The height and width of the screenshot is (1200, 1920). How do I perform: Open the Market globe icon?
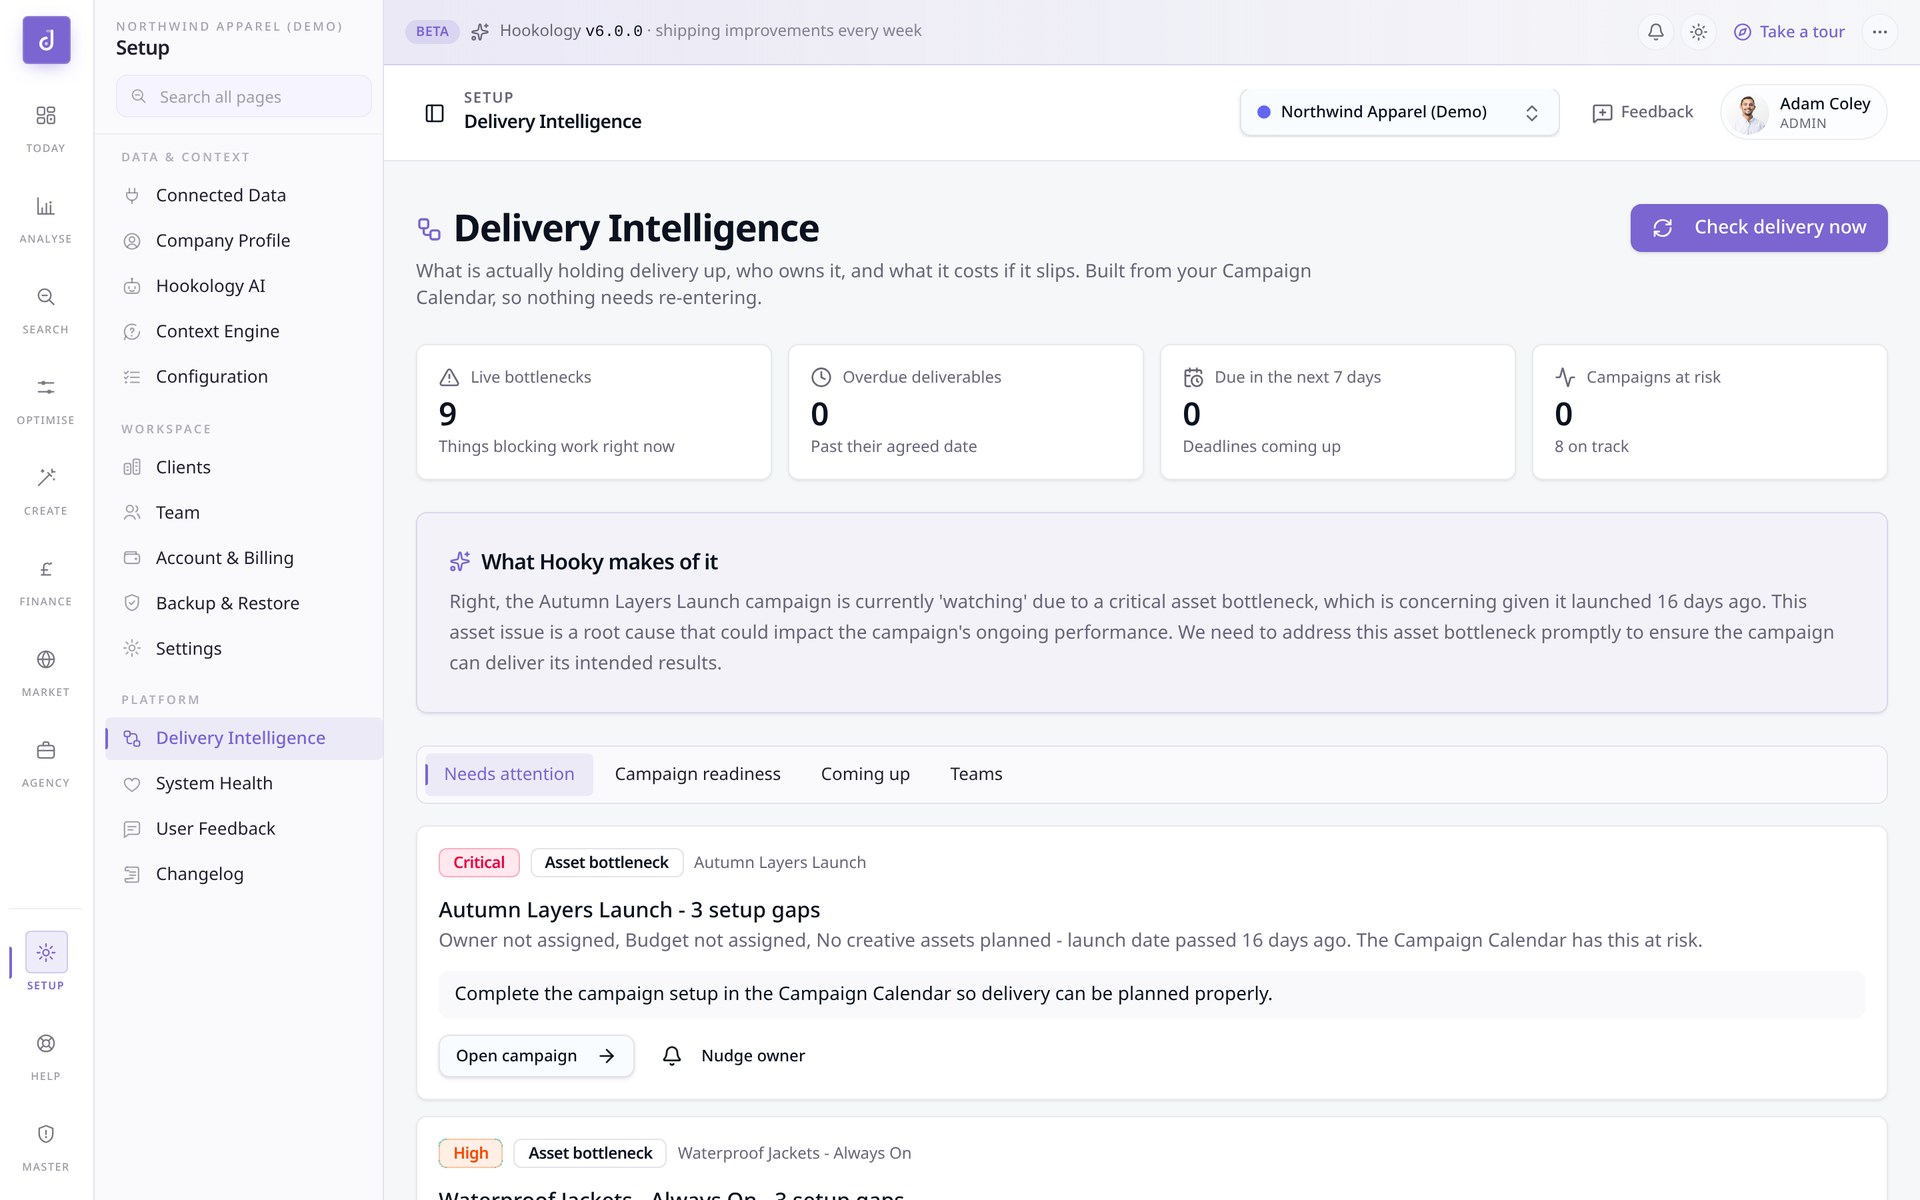46,660
